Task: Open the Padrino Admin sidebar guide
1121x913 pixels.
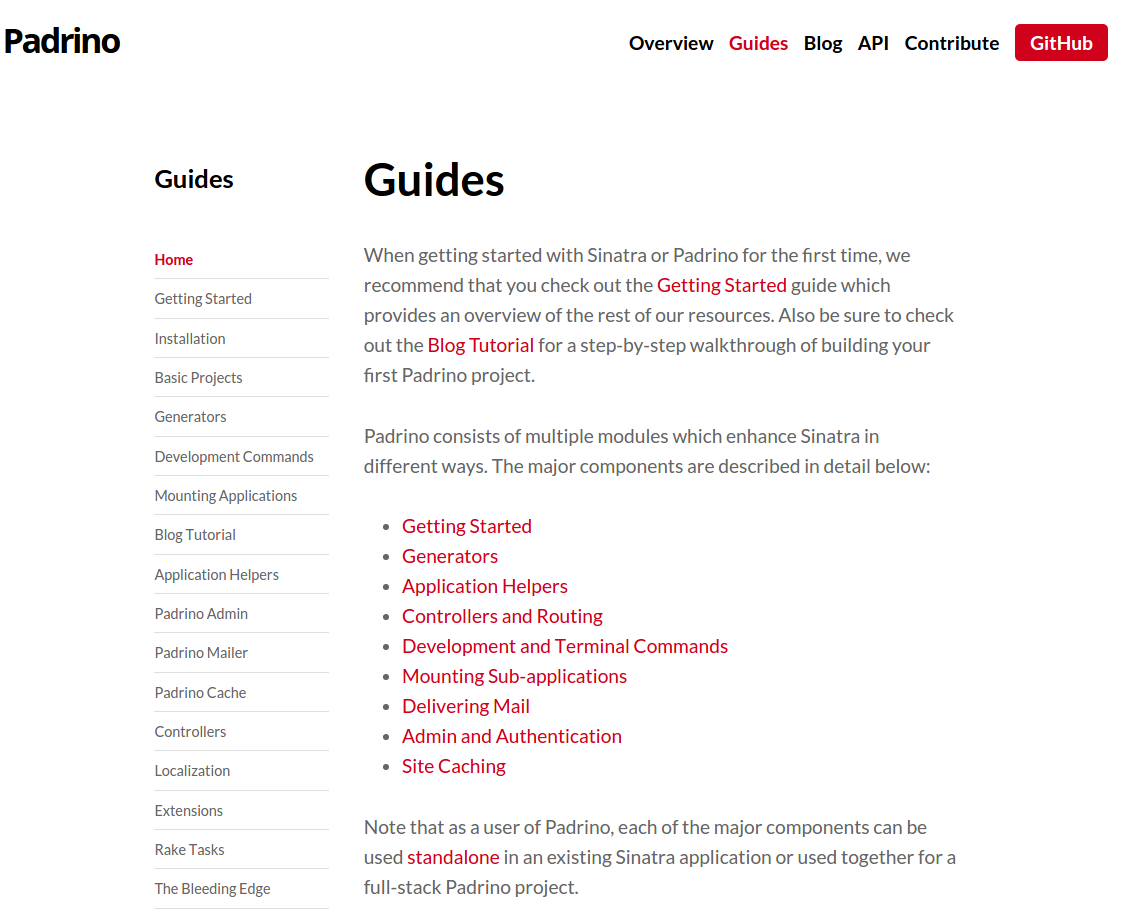Action: pyautogui.click(x=201, y=613)
